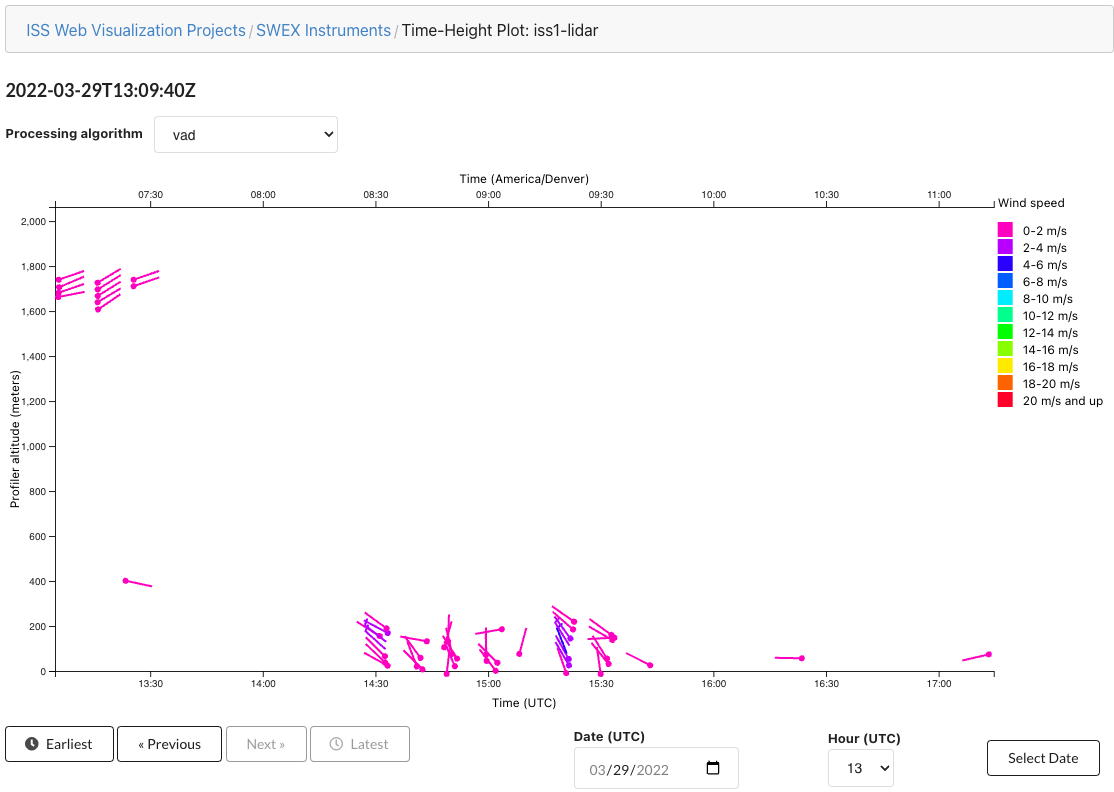Viewport: 1114px width, 792px height.
Task: Click the Next navigation button
Action: coord(266,744)
